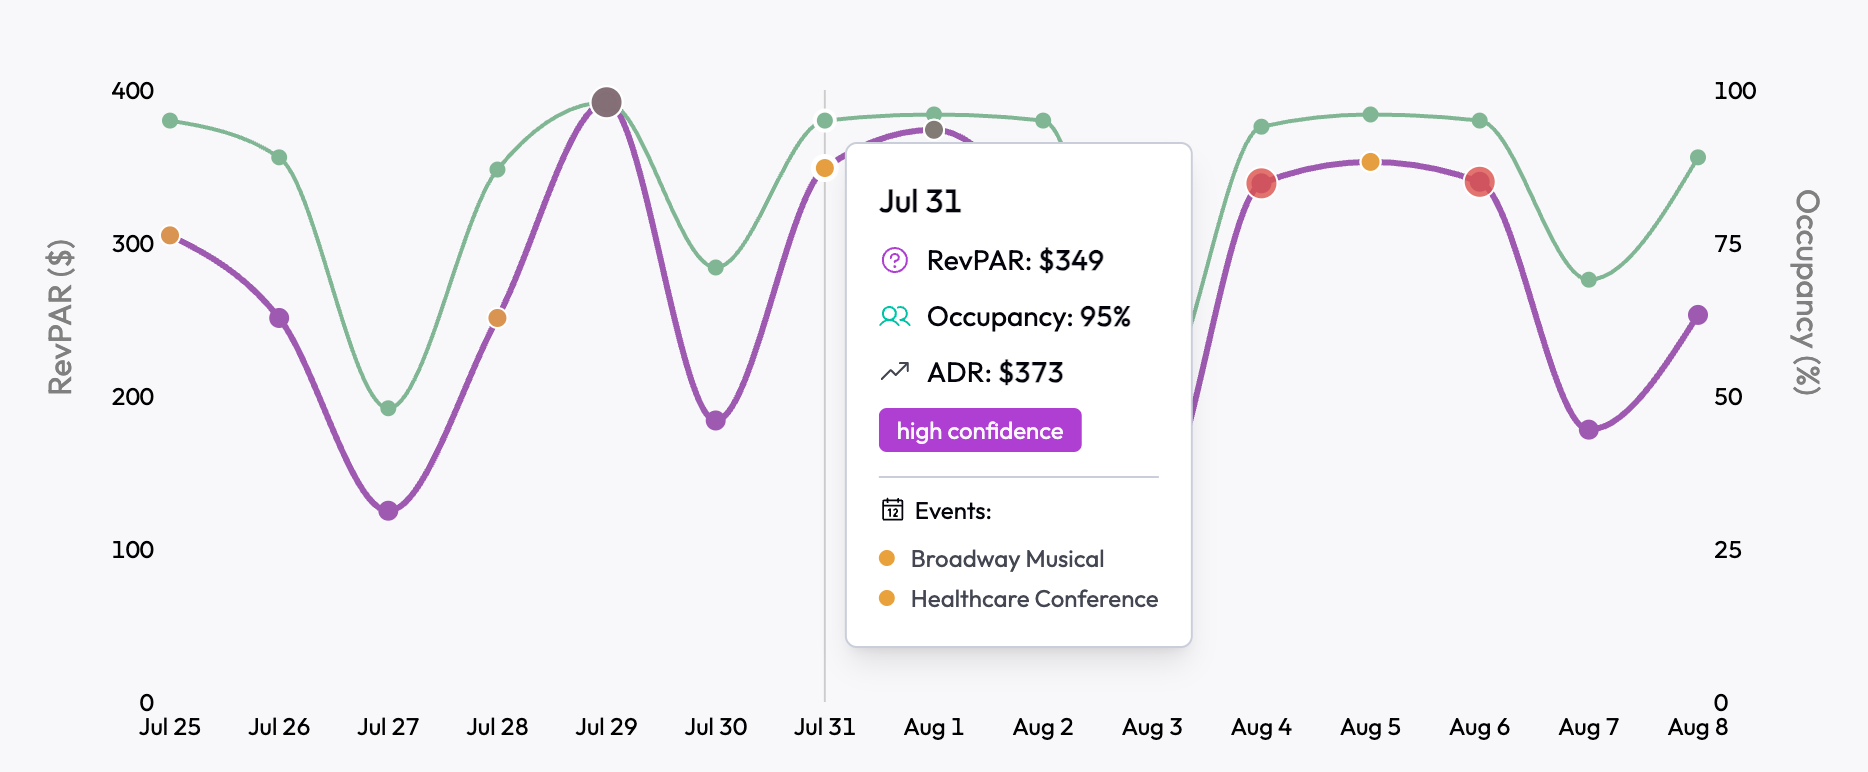Click the ADR trend arrow icon
1868x772 pixels.
pos(894,372)
